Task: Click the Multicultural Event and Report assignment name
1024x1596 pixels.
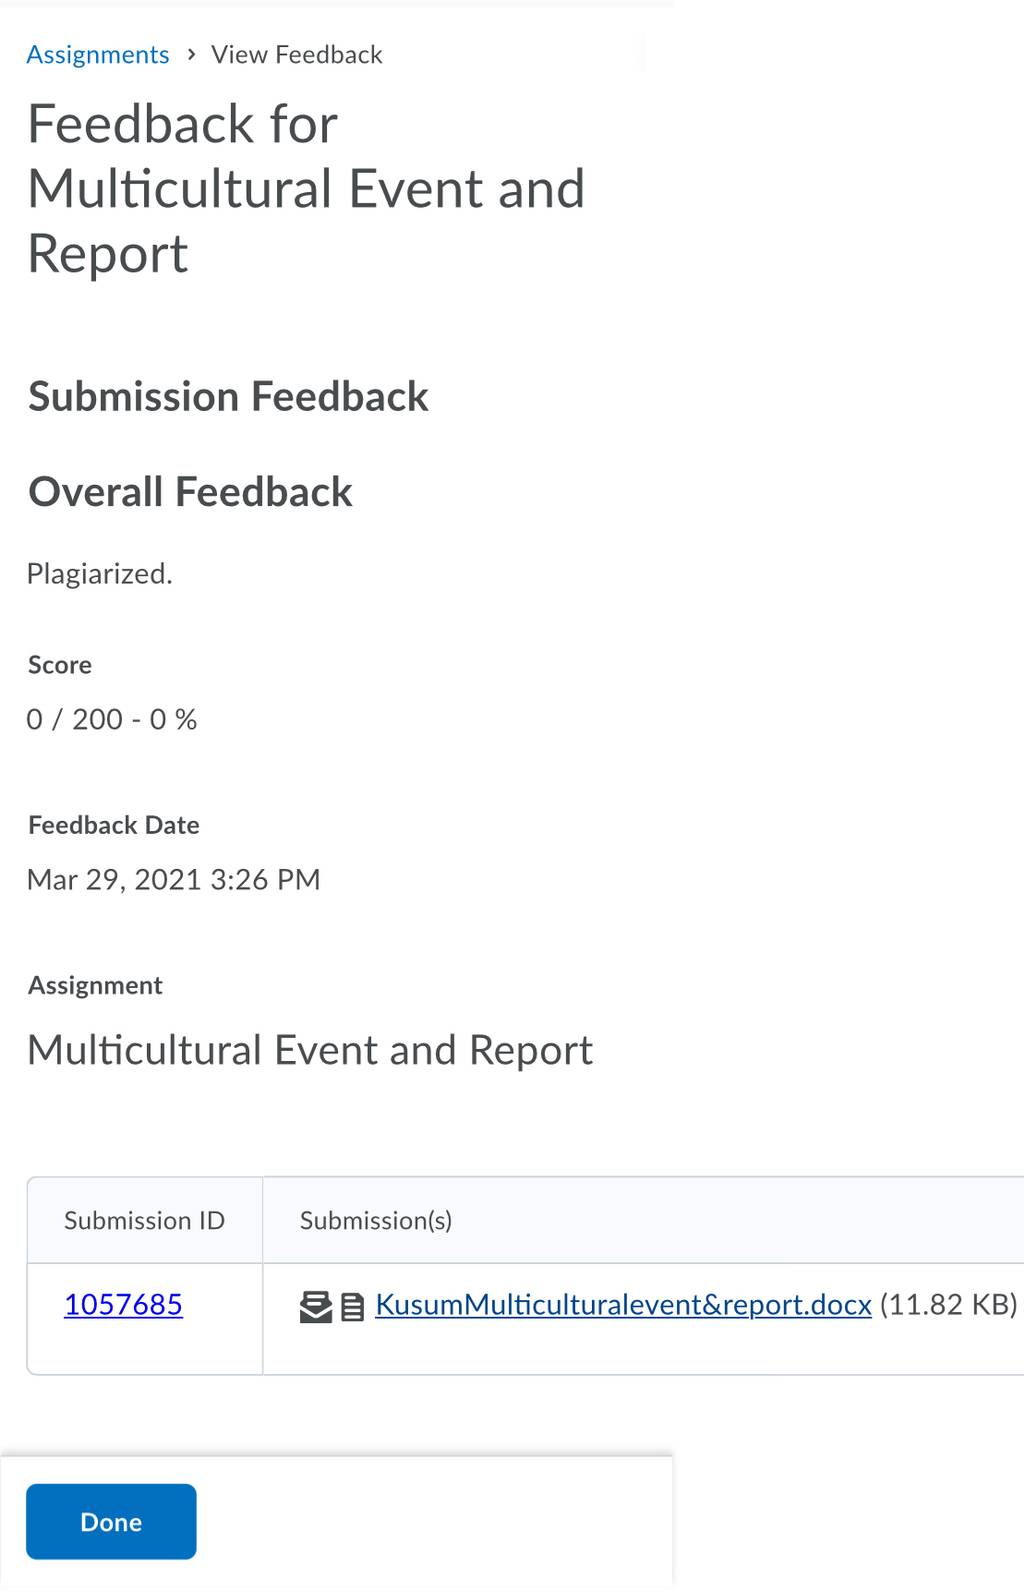Action: (310, 1050)
